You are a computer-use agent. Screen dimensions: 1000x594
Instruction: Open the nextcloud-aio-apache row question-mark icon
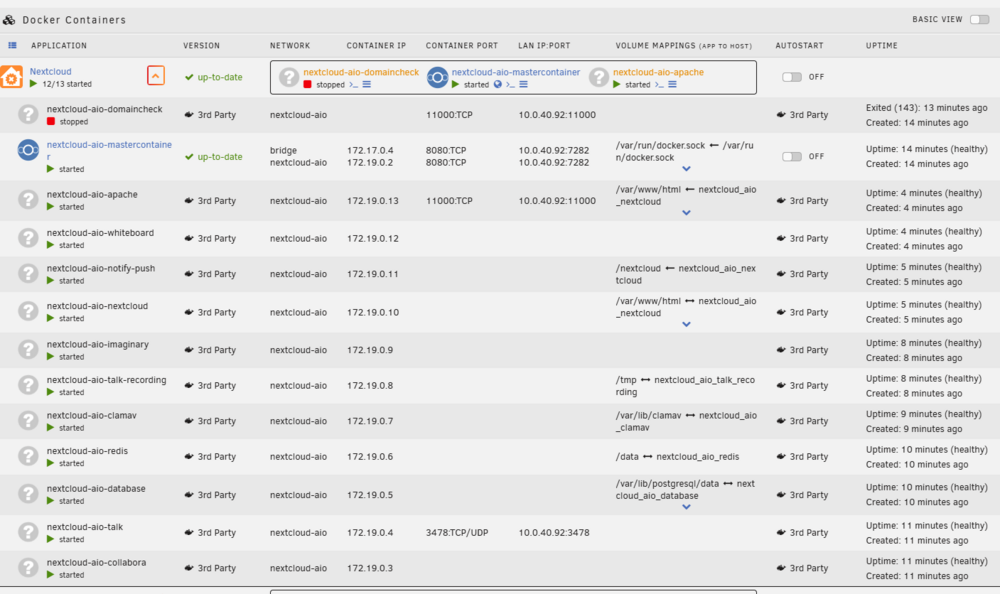27,200
